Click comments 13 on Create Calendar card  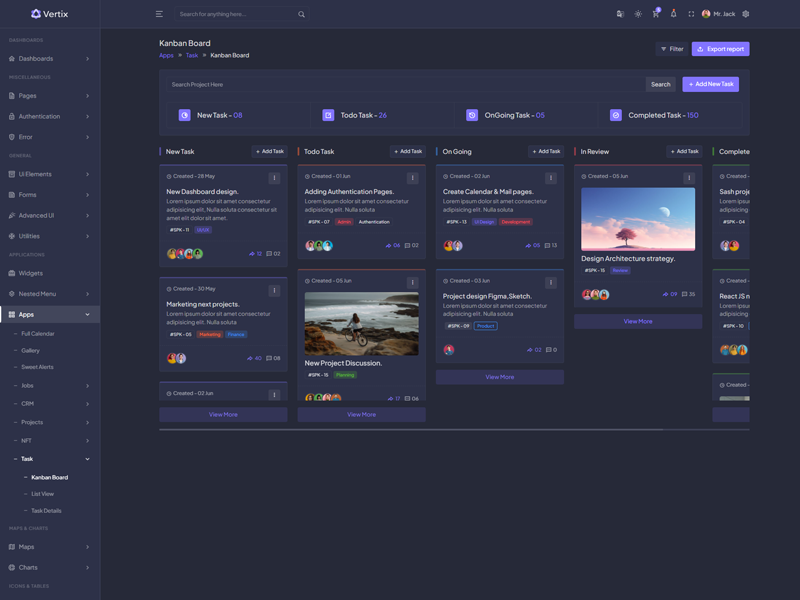click(551, 245)
